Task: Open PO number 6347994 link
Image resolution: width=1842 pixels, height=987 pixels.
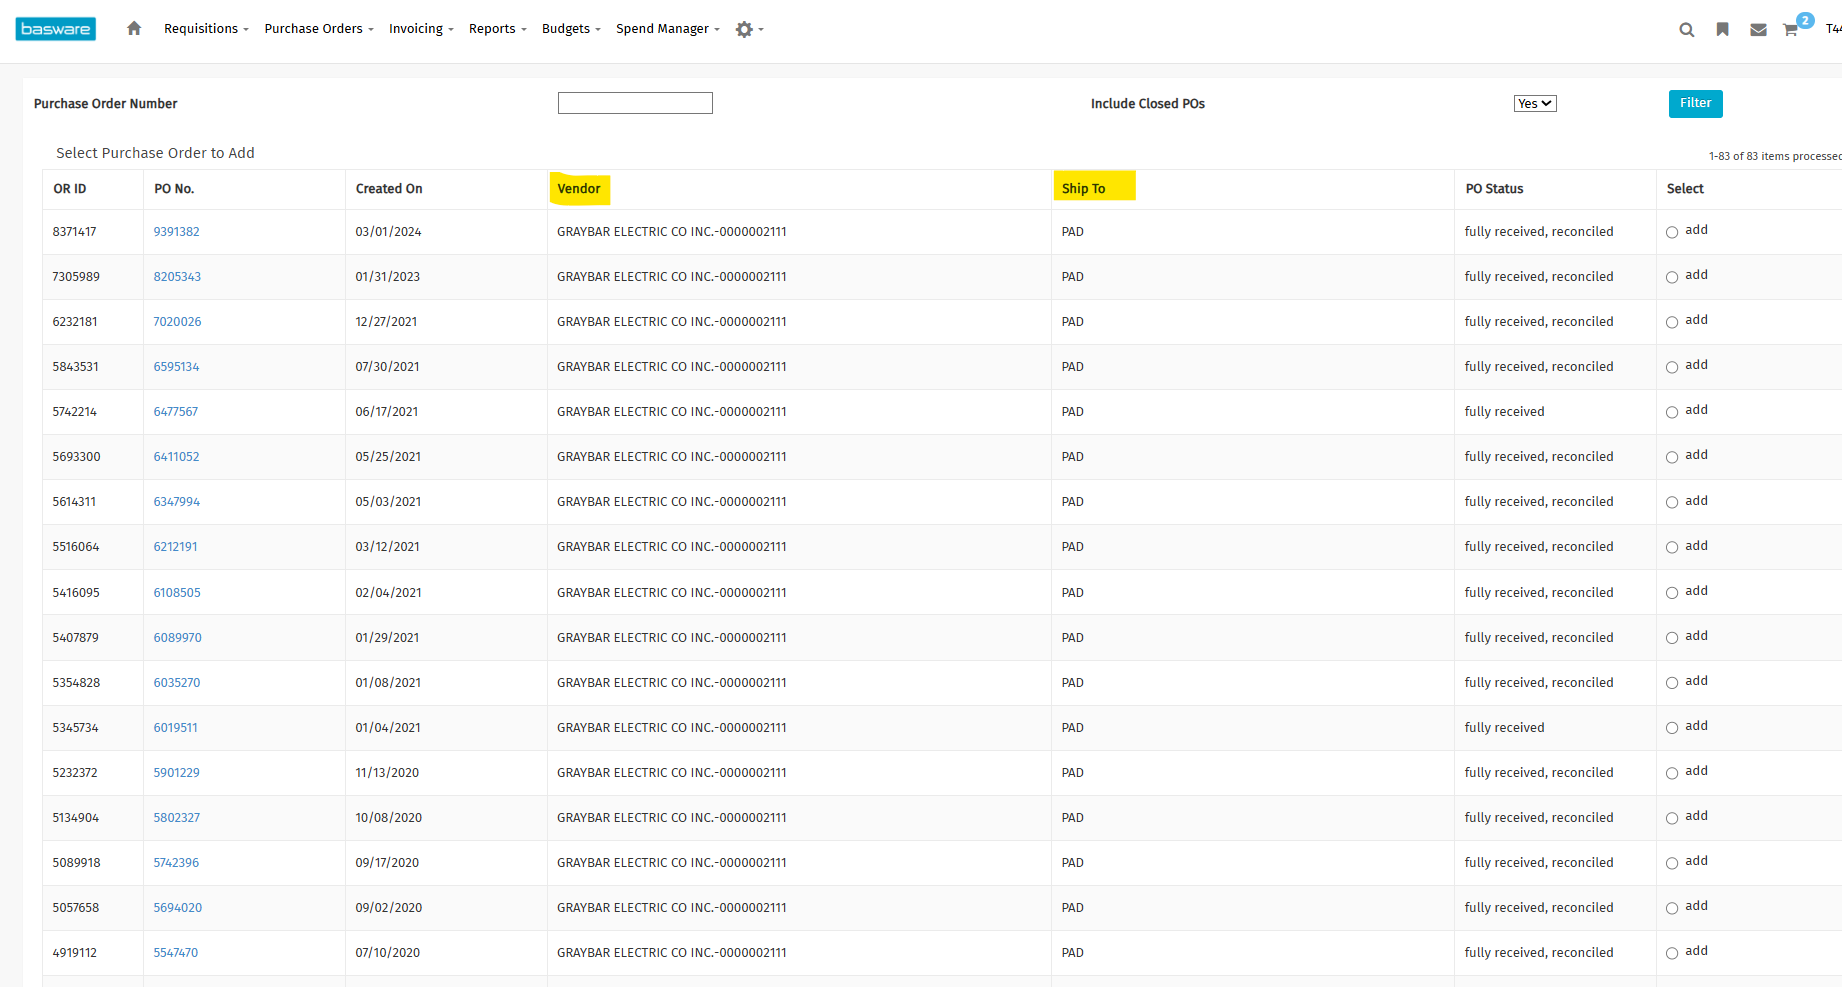Action: [176, 502]
